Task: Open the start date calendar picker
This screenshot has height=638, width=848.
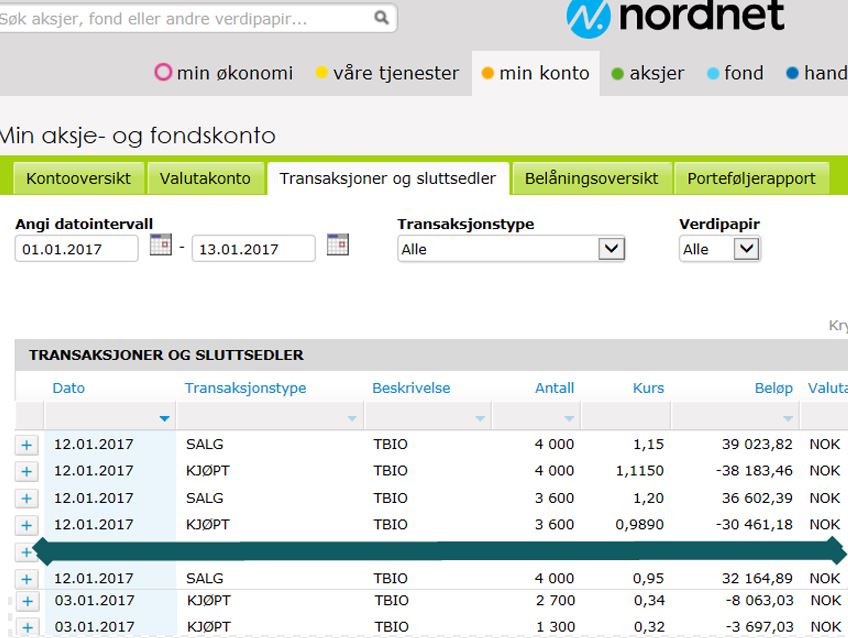Action: click(161, 245)
